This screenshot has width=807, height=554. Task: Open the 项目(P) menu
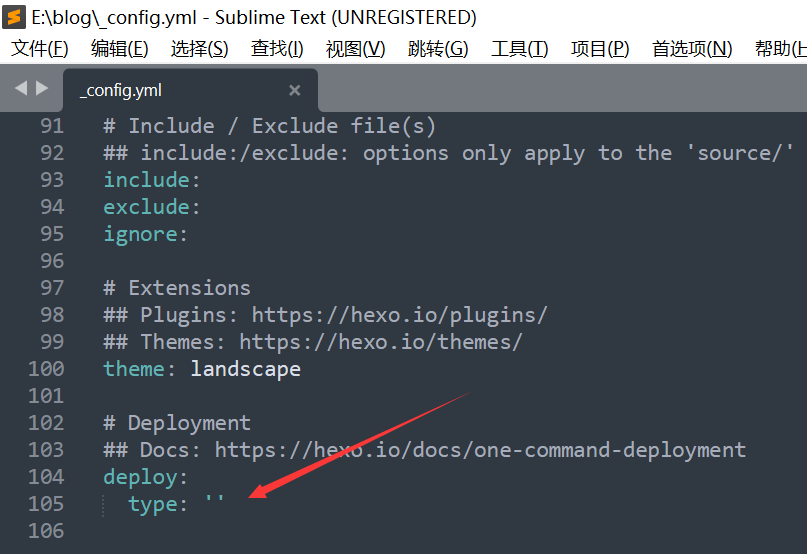(600, 49)
